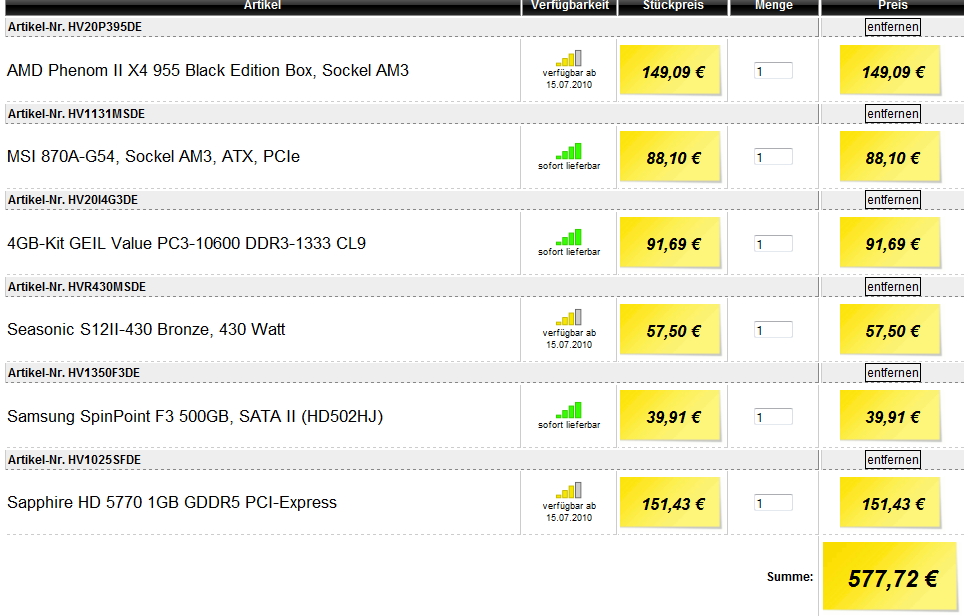Open Seasonic S12II-430 Bronze, 430 Watt product

(x=146, y=330)
